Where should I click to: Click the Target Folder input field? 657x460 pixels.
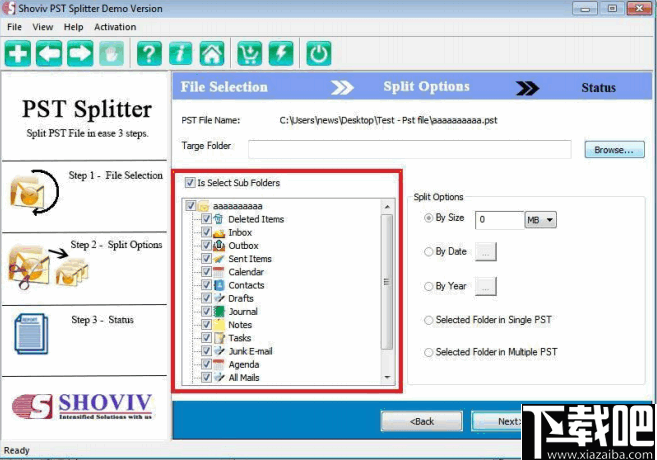[409, 150]
